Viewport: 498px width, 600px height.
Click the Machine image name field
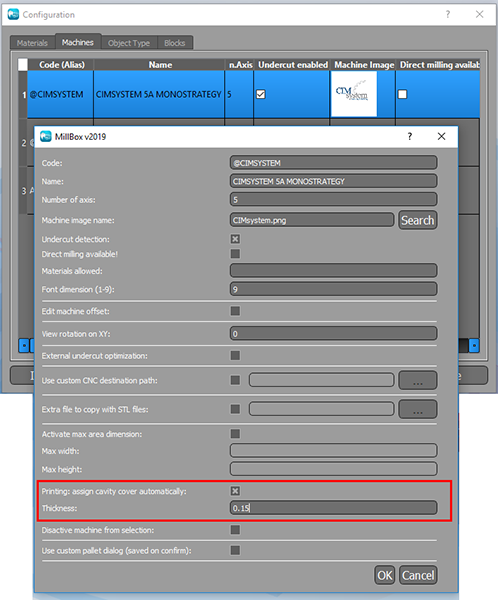pyautogui.click(x=312, y=220)
